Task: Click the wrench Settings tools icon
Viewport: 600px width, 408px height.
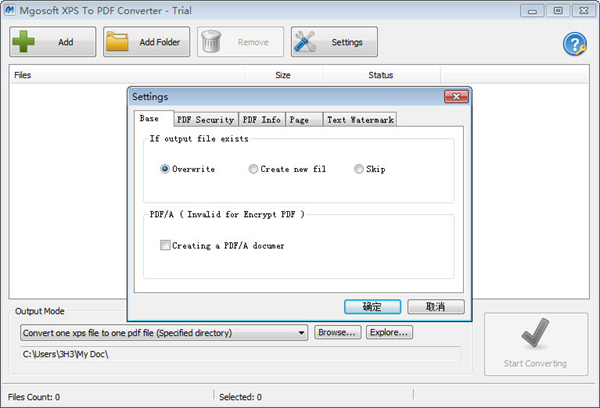Action: pyautogui.click(x=305, y=41)
